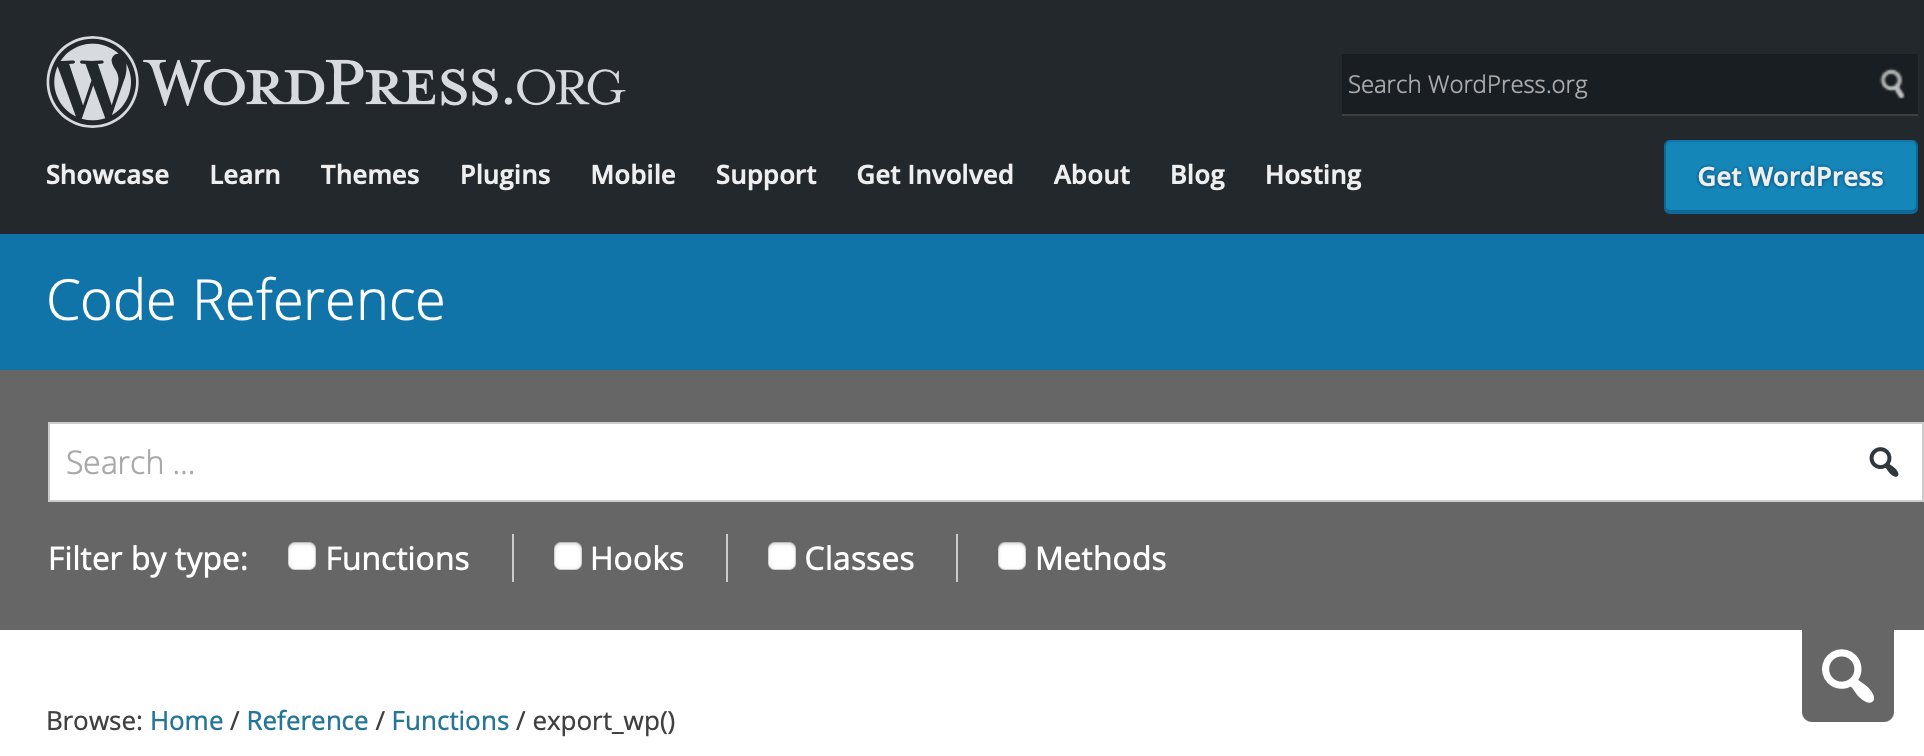This screenshot has width=1924, height=756.
Task: Tick the Classes filter checkbox
Action: (x=782, y=556)
